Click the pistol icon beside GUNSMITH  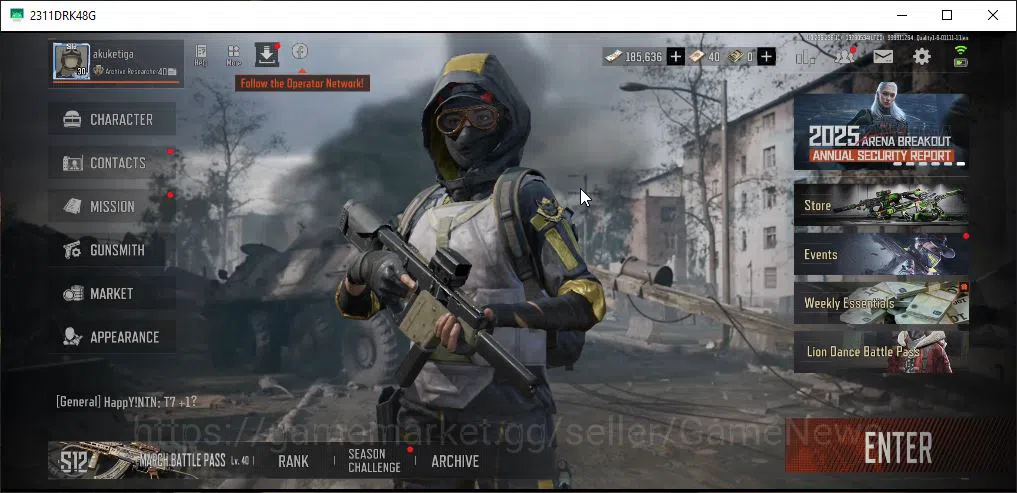coord(72,250)
